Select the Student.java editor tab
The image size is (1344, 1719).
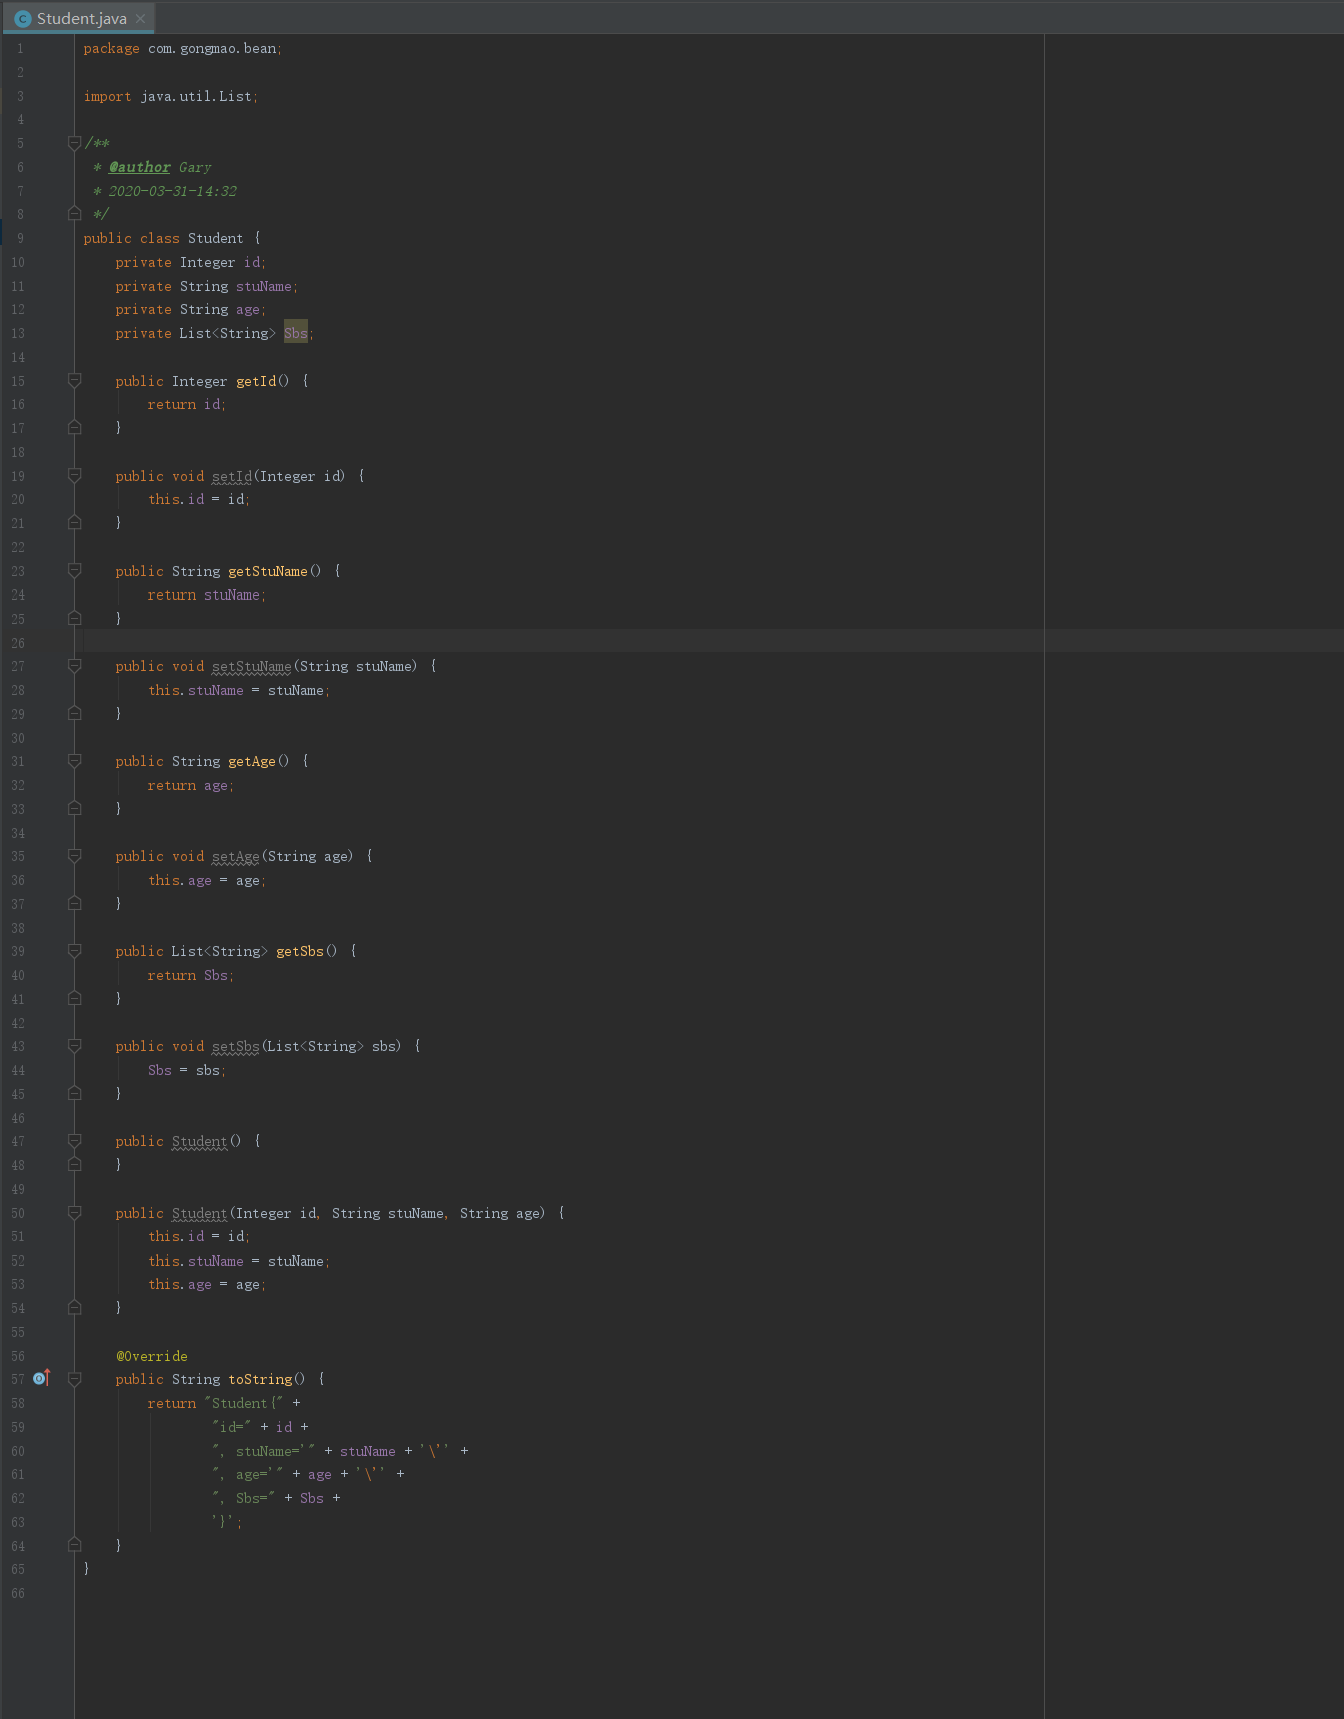(78, 18)
